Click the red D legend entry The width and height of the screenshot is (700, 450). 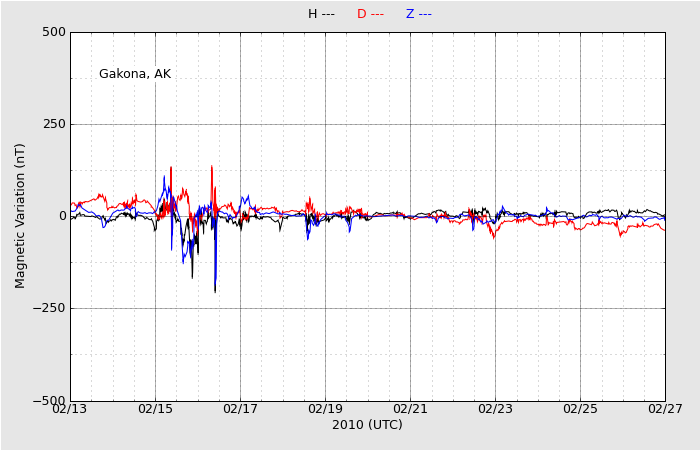click(370, 14)
